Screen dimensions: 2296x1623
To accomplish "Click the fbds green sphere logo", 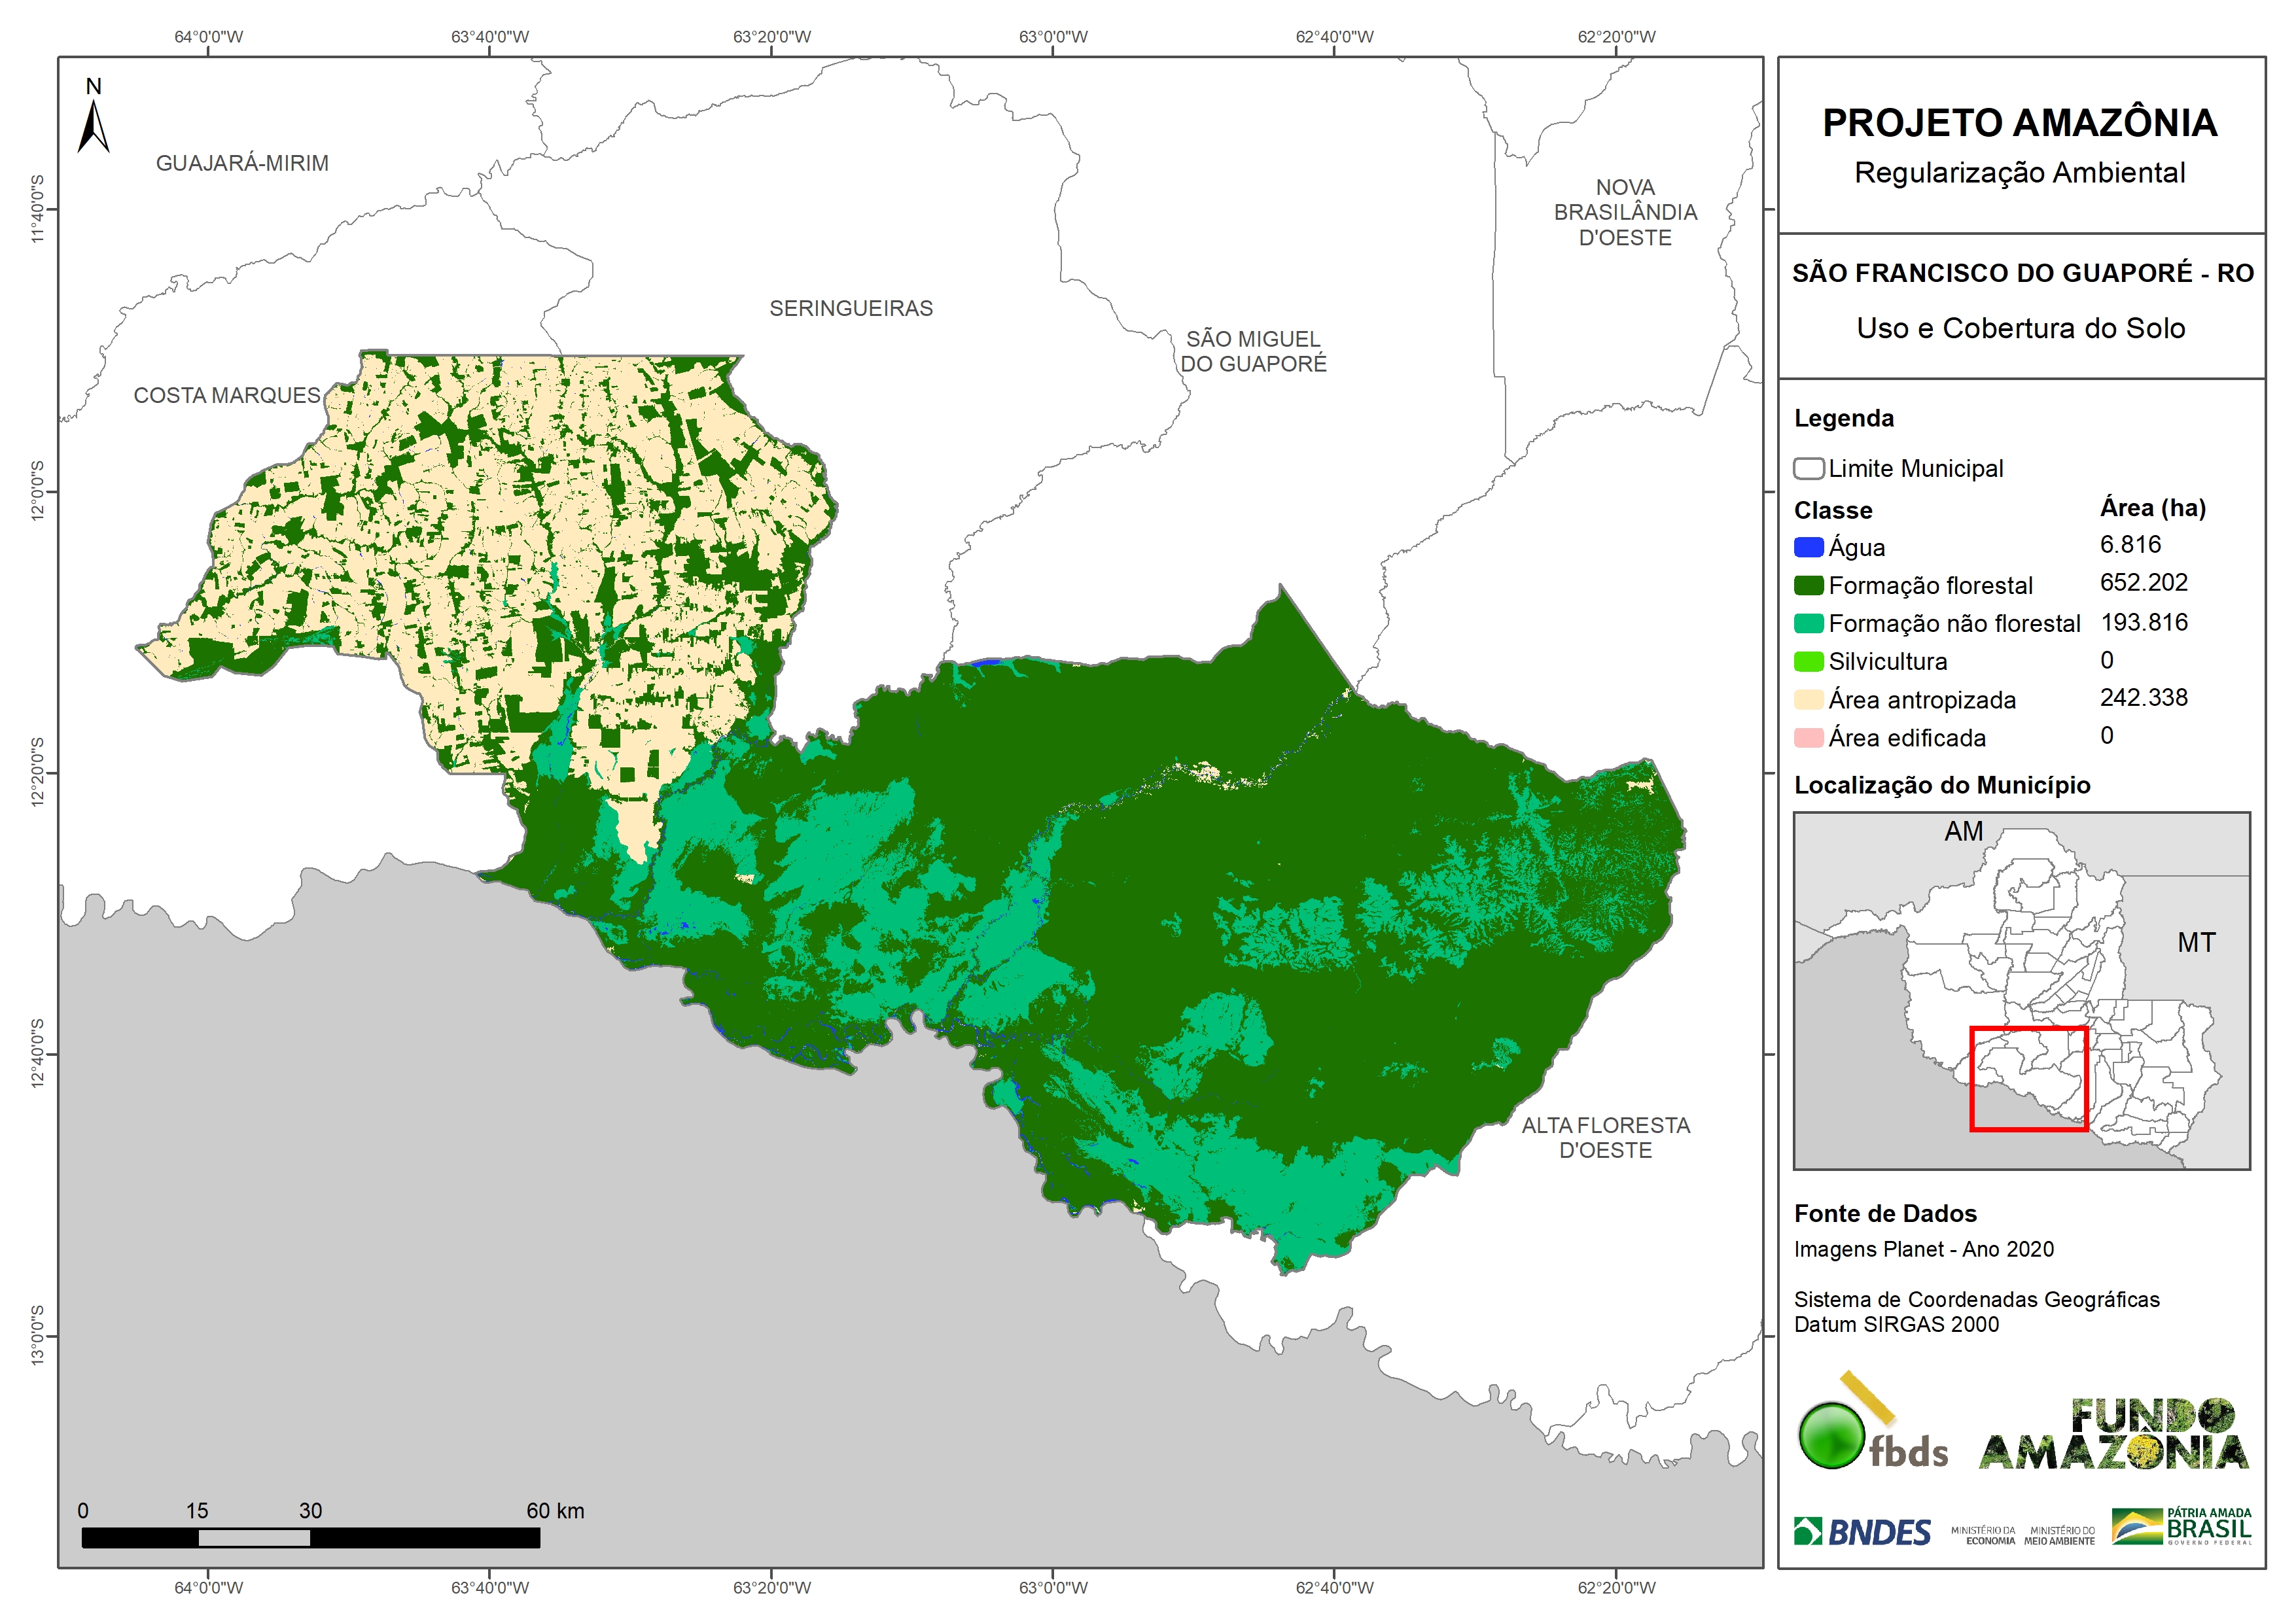I will click(1831, 1435).
